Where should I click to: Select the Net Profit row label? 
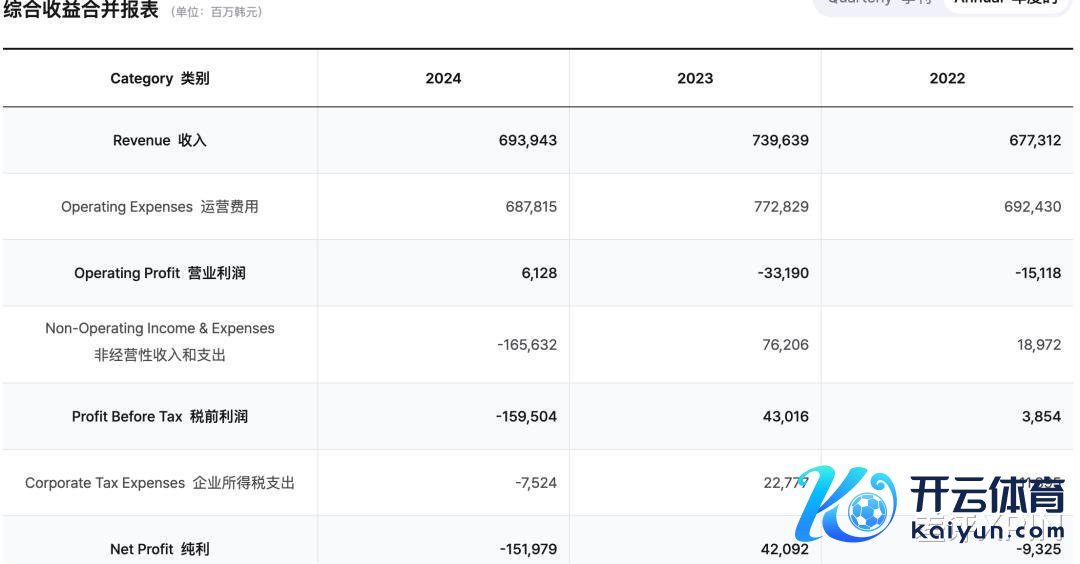[x=160, y=549]
